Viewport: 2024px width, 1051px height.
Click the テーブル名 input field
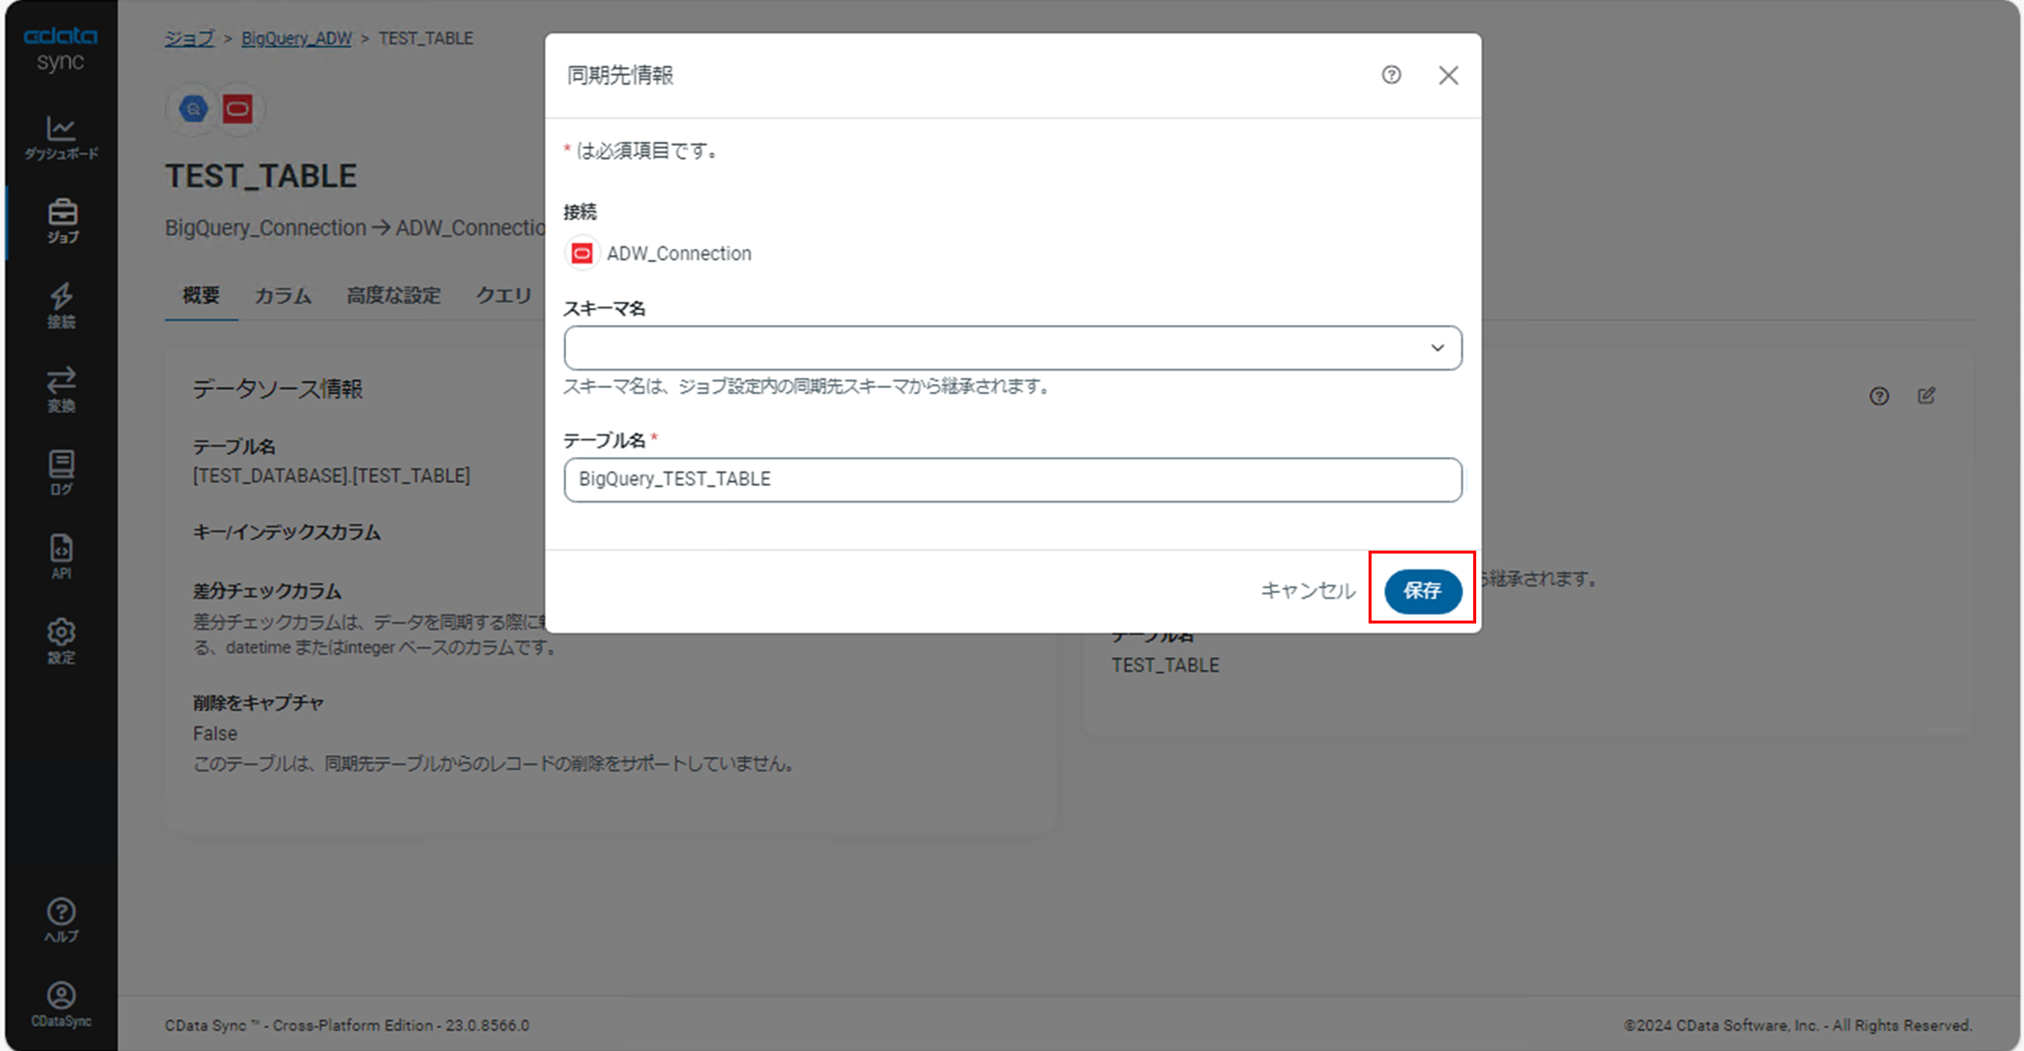1012,479
